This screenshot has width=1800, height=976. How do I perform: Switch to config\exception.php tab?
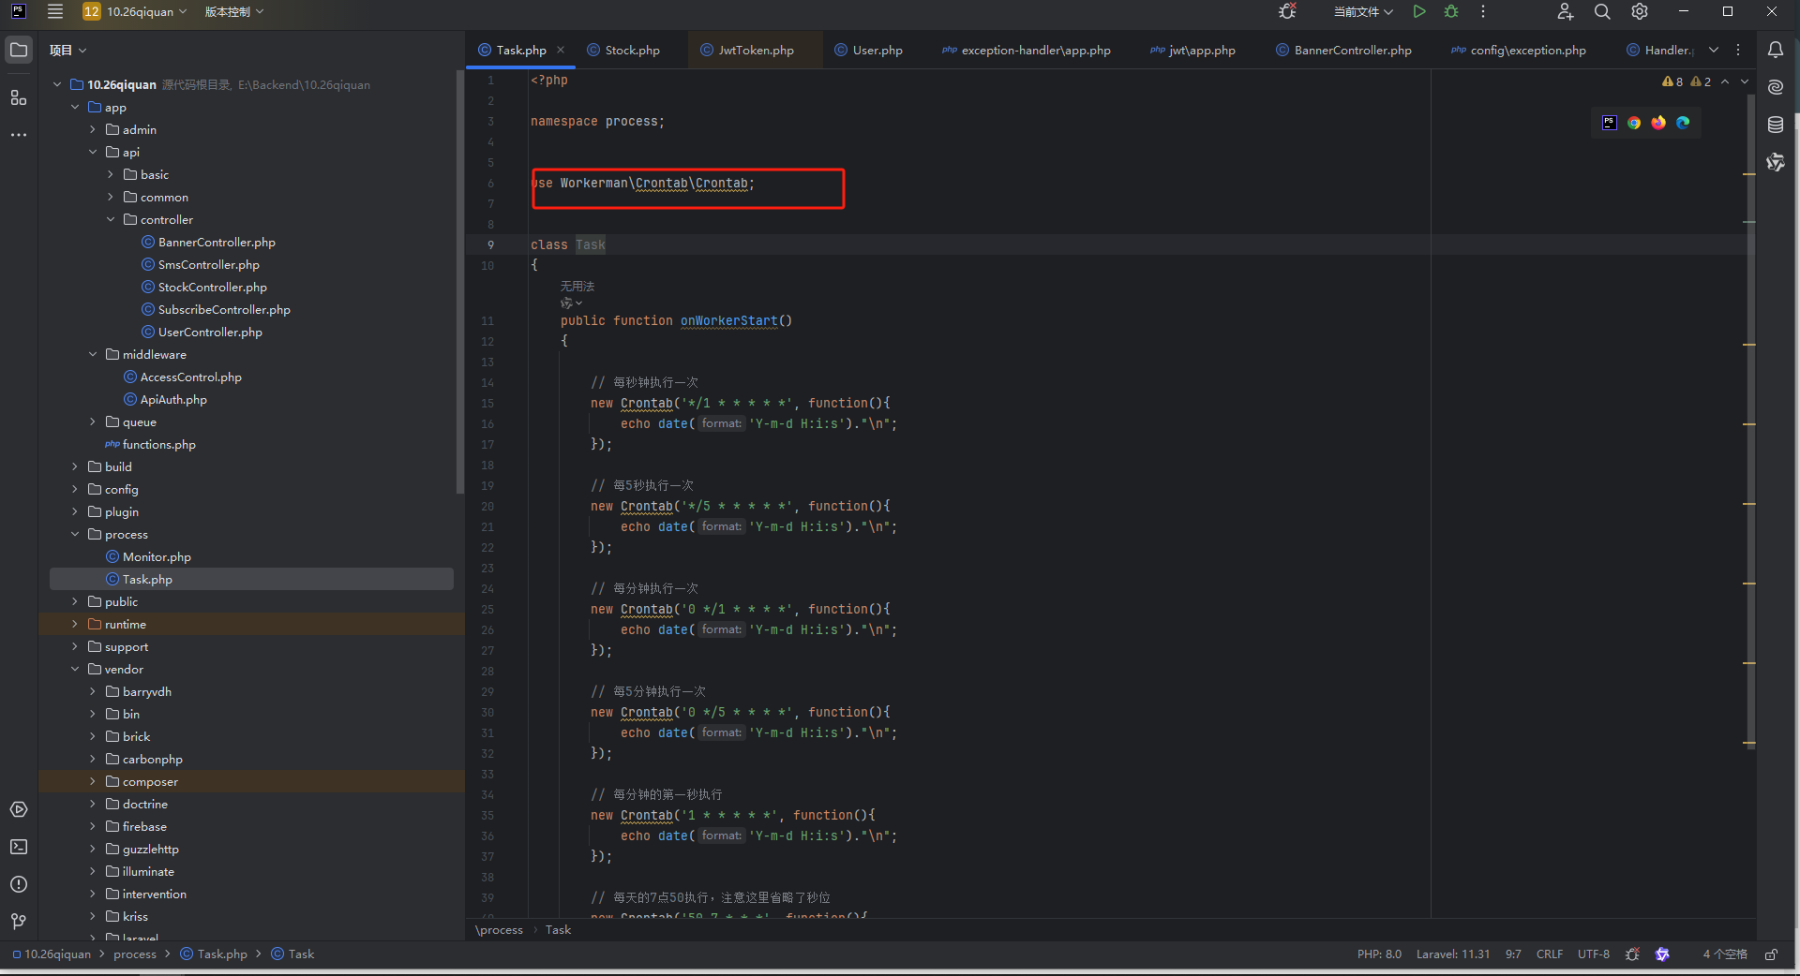coord(1519,50)
